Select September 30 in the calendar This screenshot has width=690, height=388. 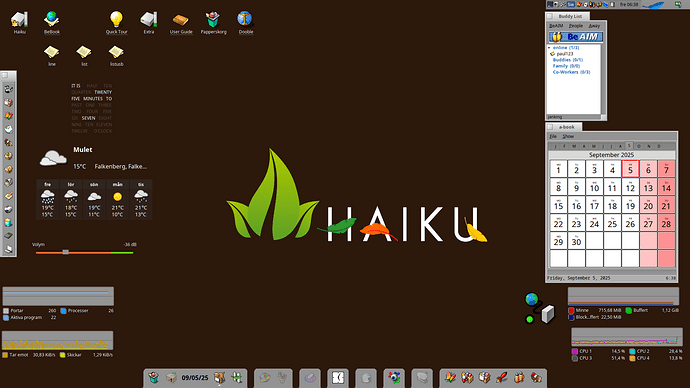[576, 241]
